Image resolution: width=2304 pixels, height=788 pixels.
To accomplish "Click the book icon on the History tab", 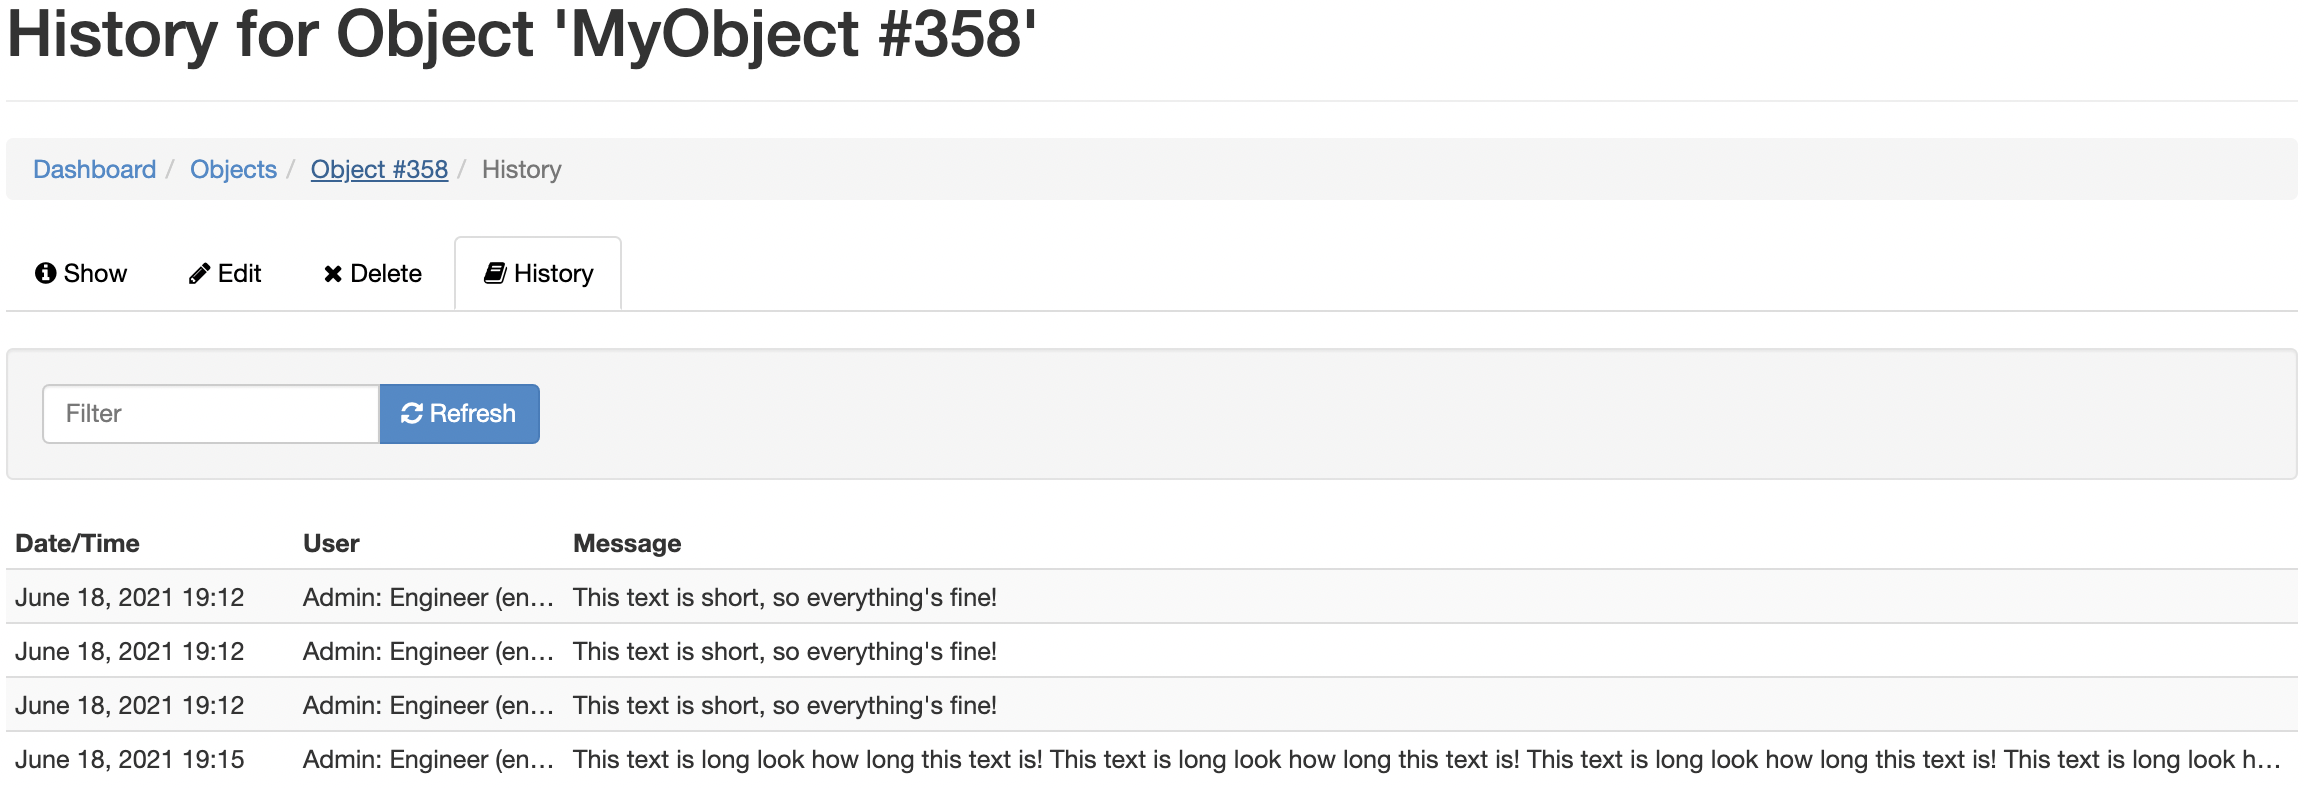I will point(494,272).
